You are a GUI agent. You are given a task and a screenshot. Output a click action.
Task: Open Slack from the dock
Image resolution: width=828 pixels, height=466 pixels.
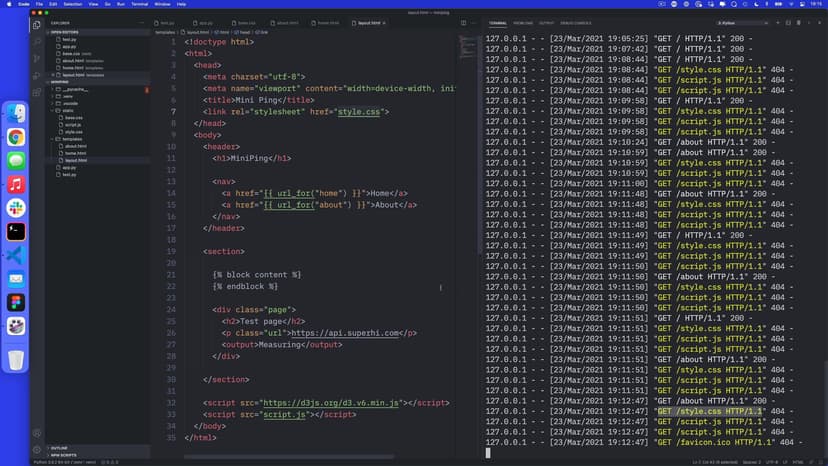point(16,207)
